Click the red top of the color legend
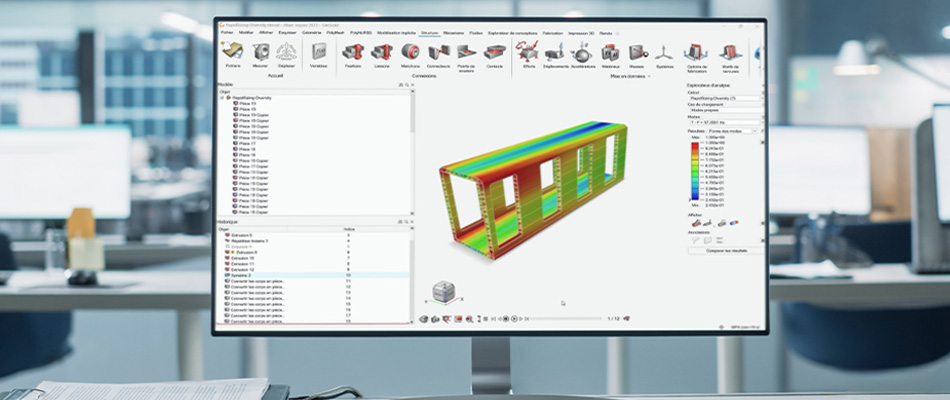The height and width of the screenshot is (400, 950). coord(694,147)
